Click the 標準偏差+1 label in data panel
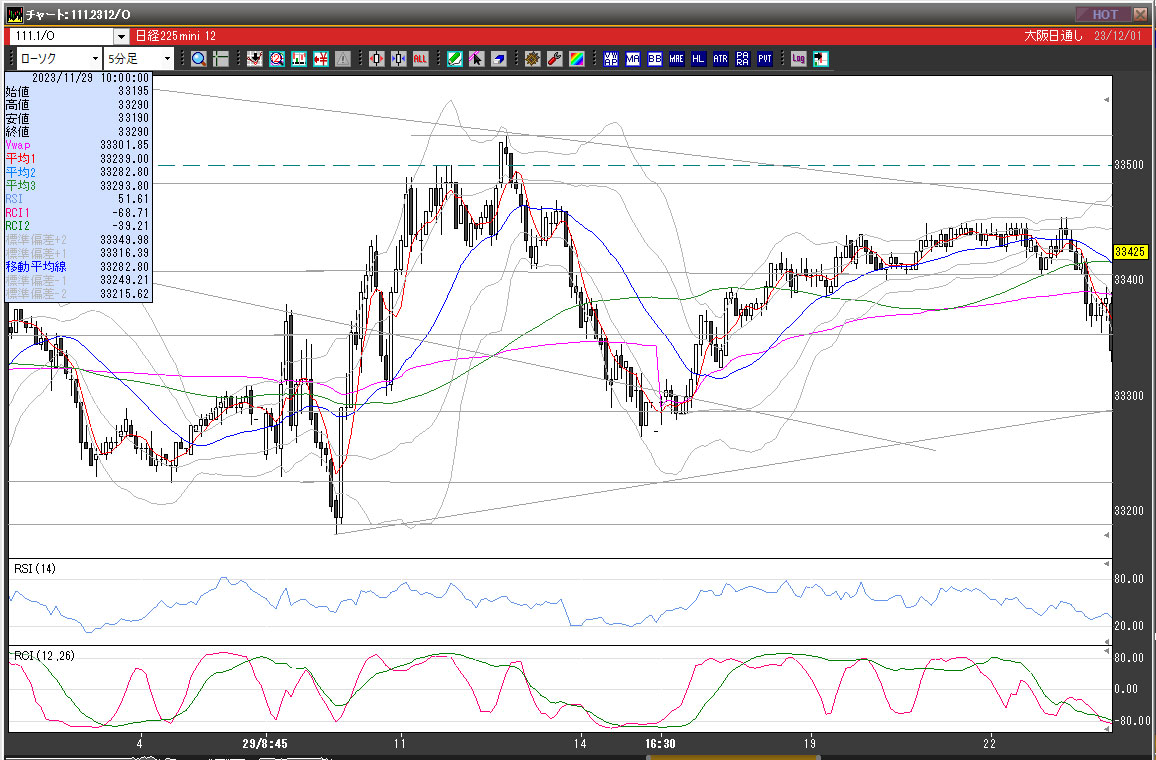The image size is (1156, 760). [x=36, y=253]
